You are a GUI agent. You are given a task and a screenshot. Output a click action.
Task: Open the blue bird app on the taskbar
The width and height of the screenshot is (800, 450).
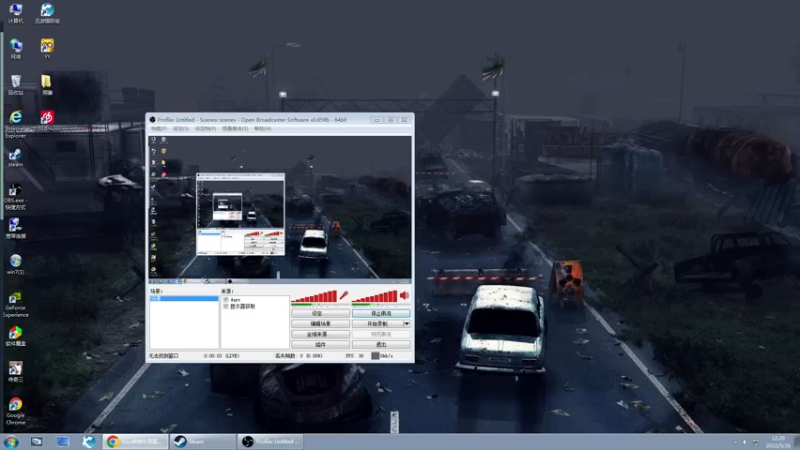coord(89,442)
